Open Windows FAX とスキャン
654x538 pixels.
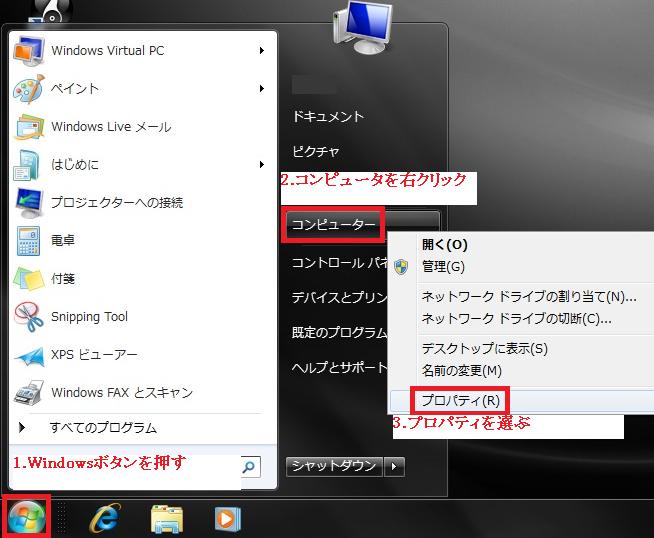(121, 393)
